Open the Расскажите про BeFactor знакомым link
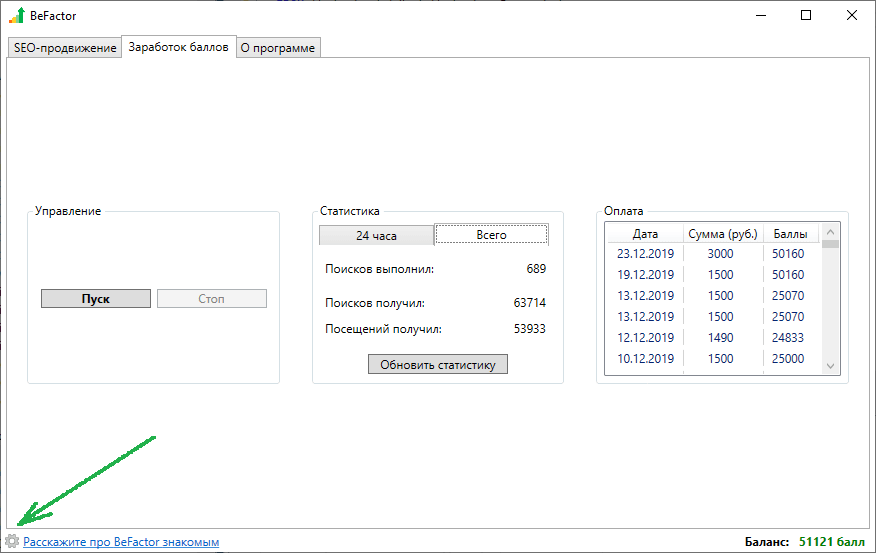 pos(121,542)
